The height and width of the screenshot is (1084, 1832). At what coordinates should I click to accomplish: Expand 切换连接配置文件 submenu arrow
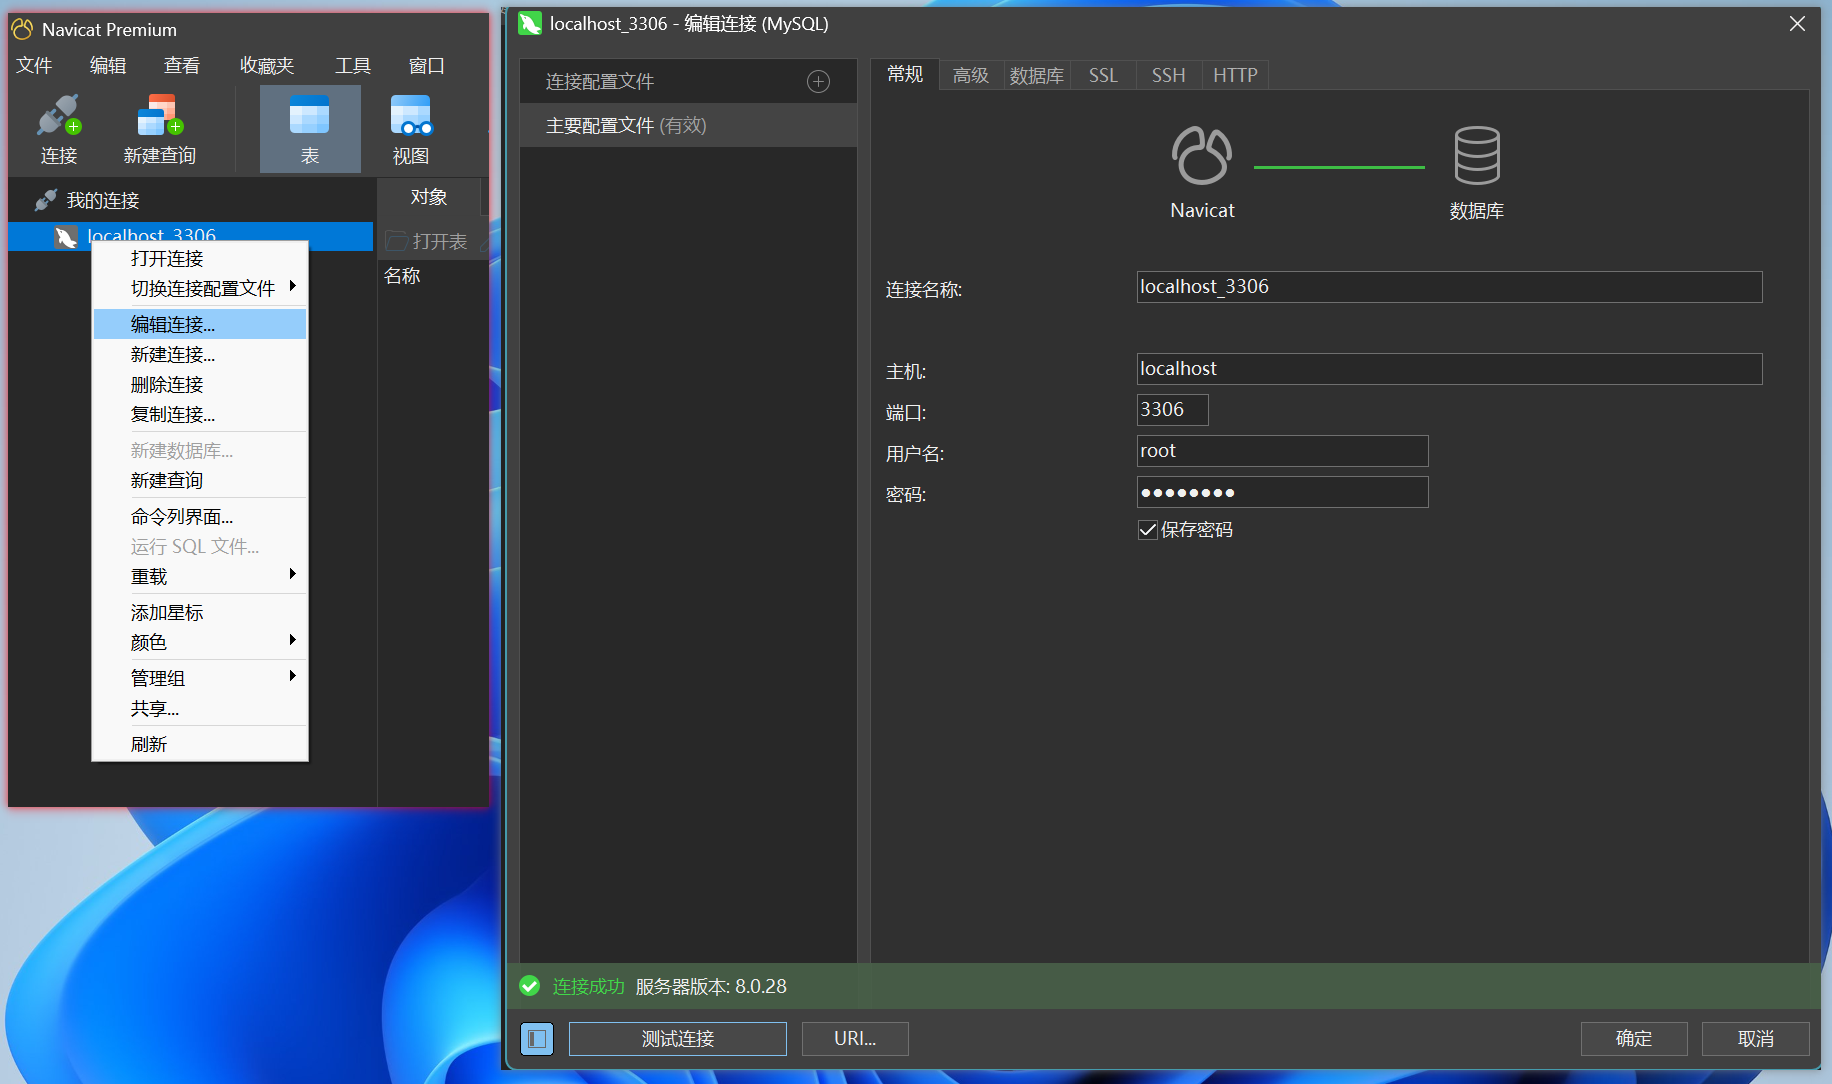point(292,286)
